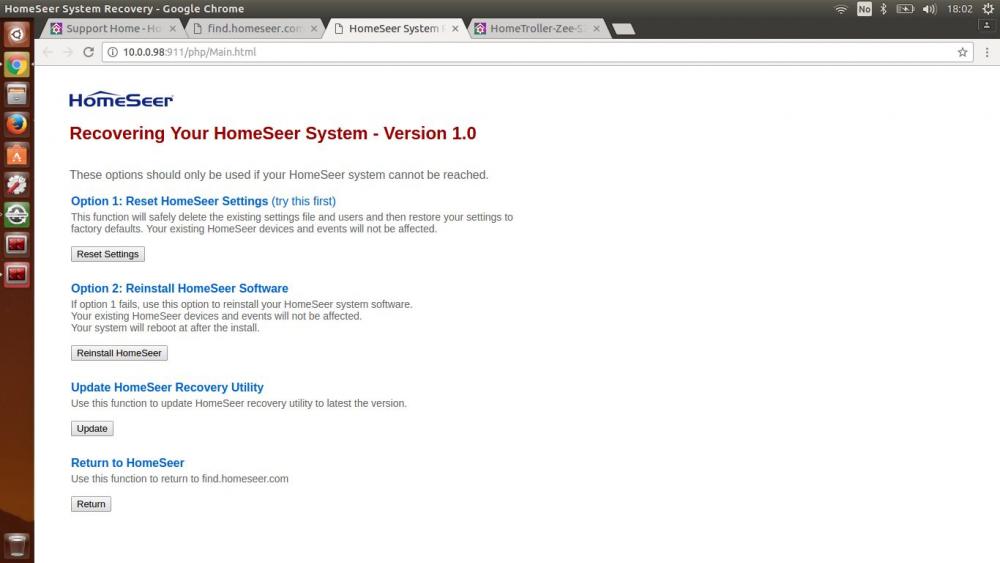
Task: Open the Trash in the launcher
Action: (x=17, y=545)
